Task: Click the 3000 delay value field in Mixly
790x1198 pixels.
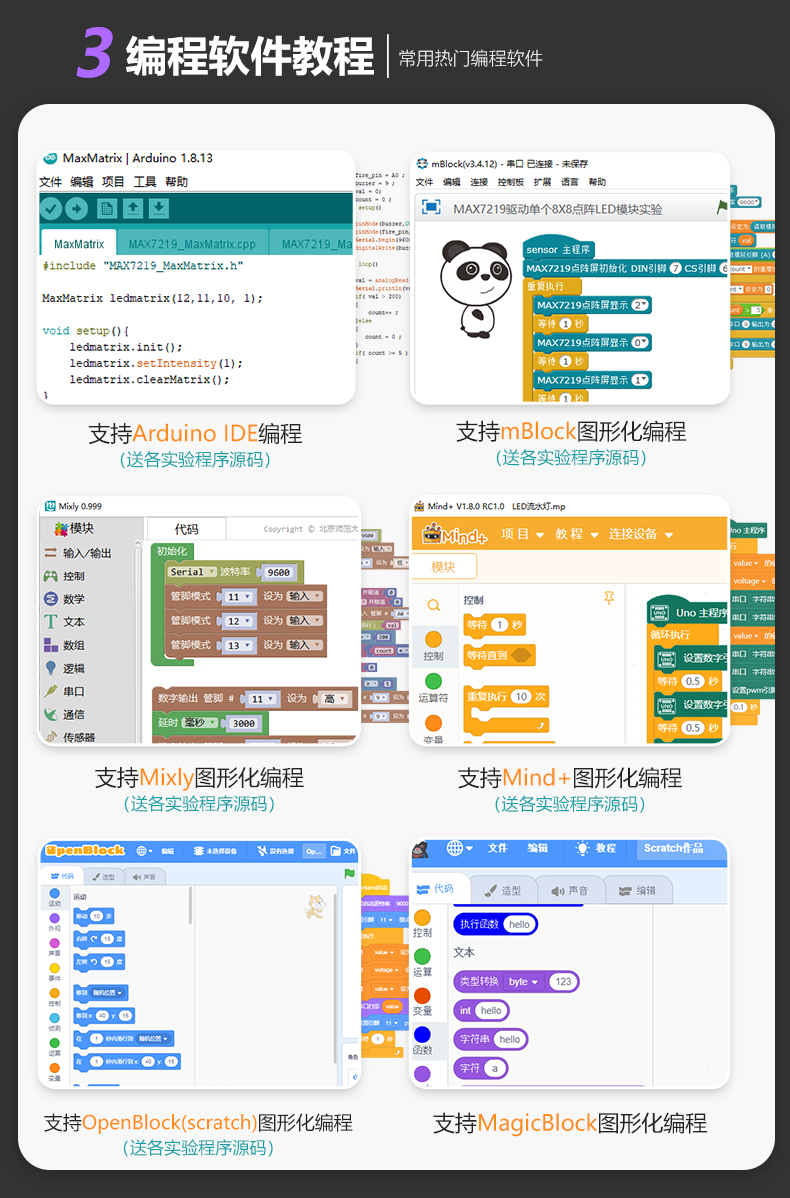Action: (244, 723)
